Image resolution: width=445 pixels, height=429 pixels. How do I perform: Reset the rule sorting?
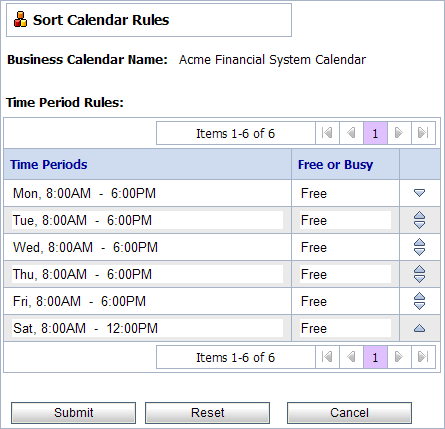coord(207,413)
